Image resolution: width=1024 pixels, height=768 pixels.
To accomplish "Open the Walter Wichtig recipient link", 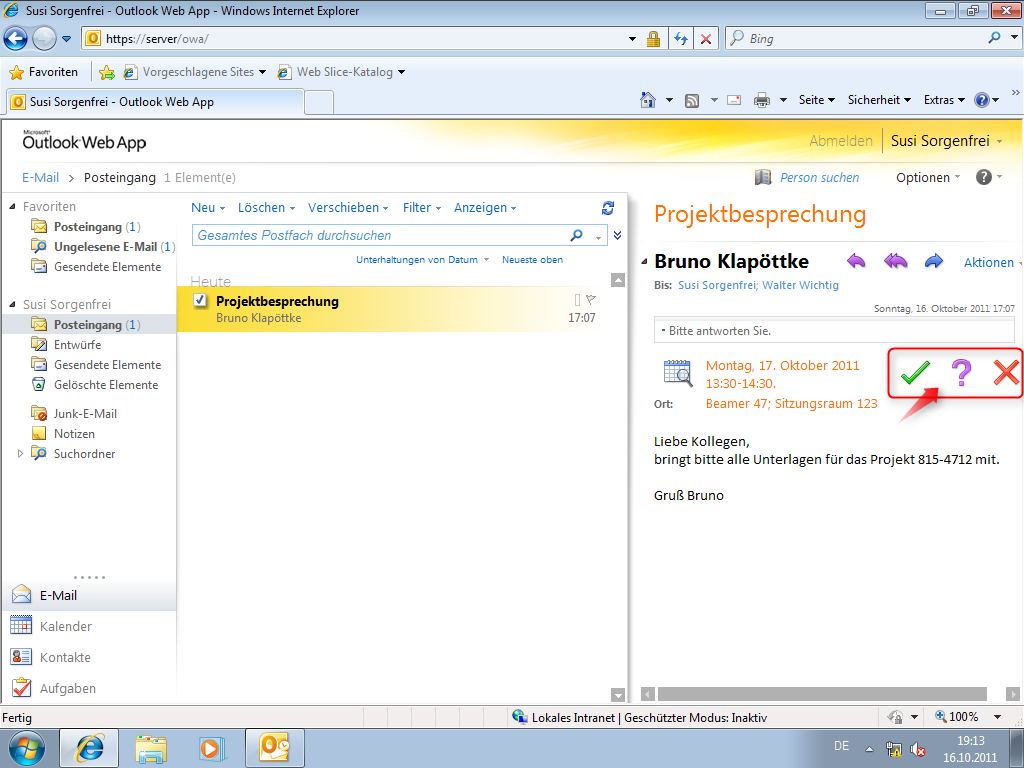I will coord(801,285).
